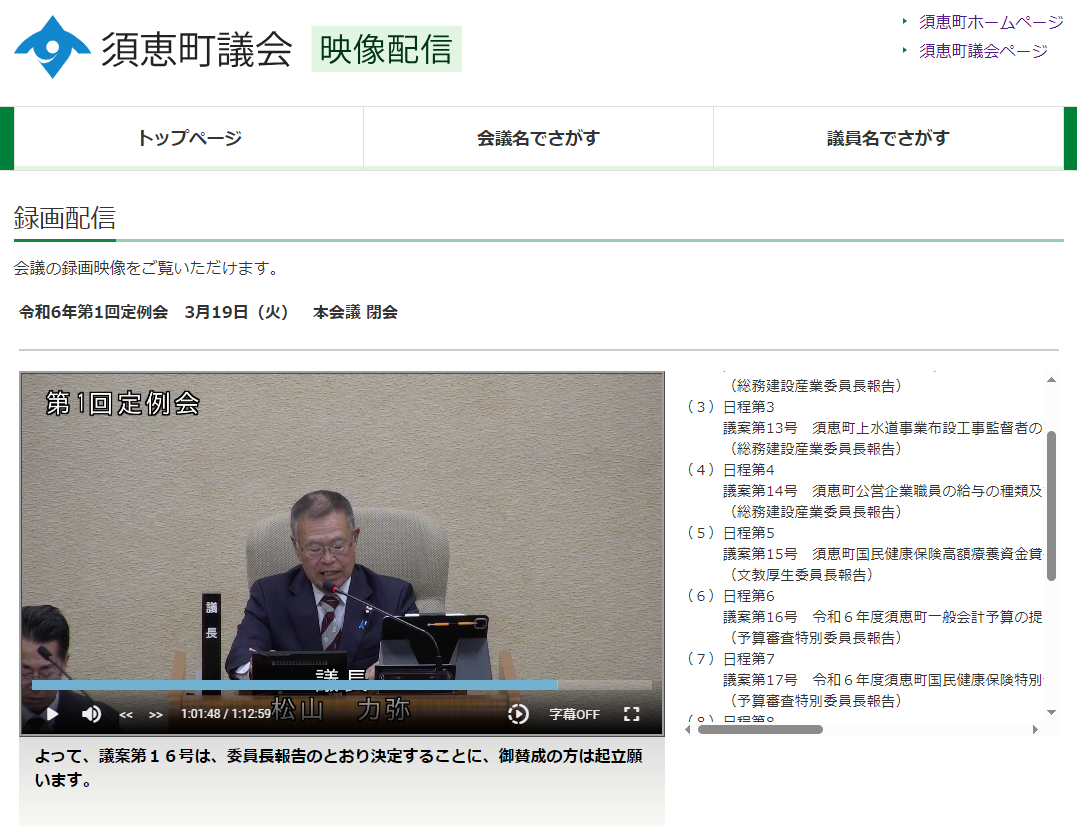Click the subtitle text below the video
Image resolution: width=1077 pixels, height=826 pixels.
pos(339,768)
